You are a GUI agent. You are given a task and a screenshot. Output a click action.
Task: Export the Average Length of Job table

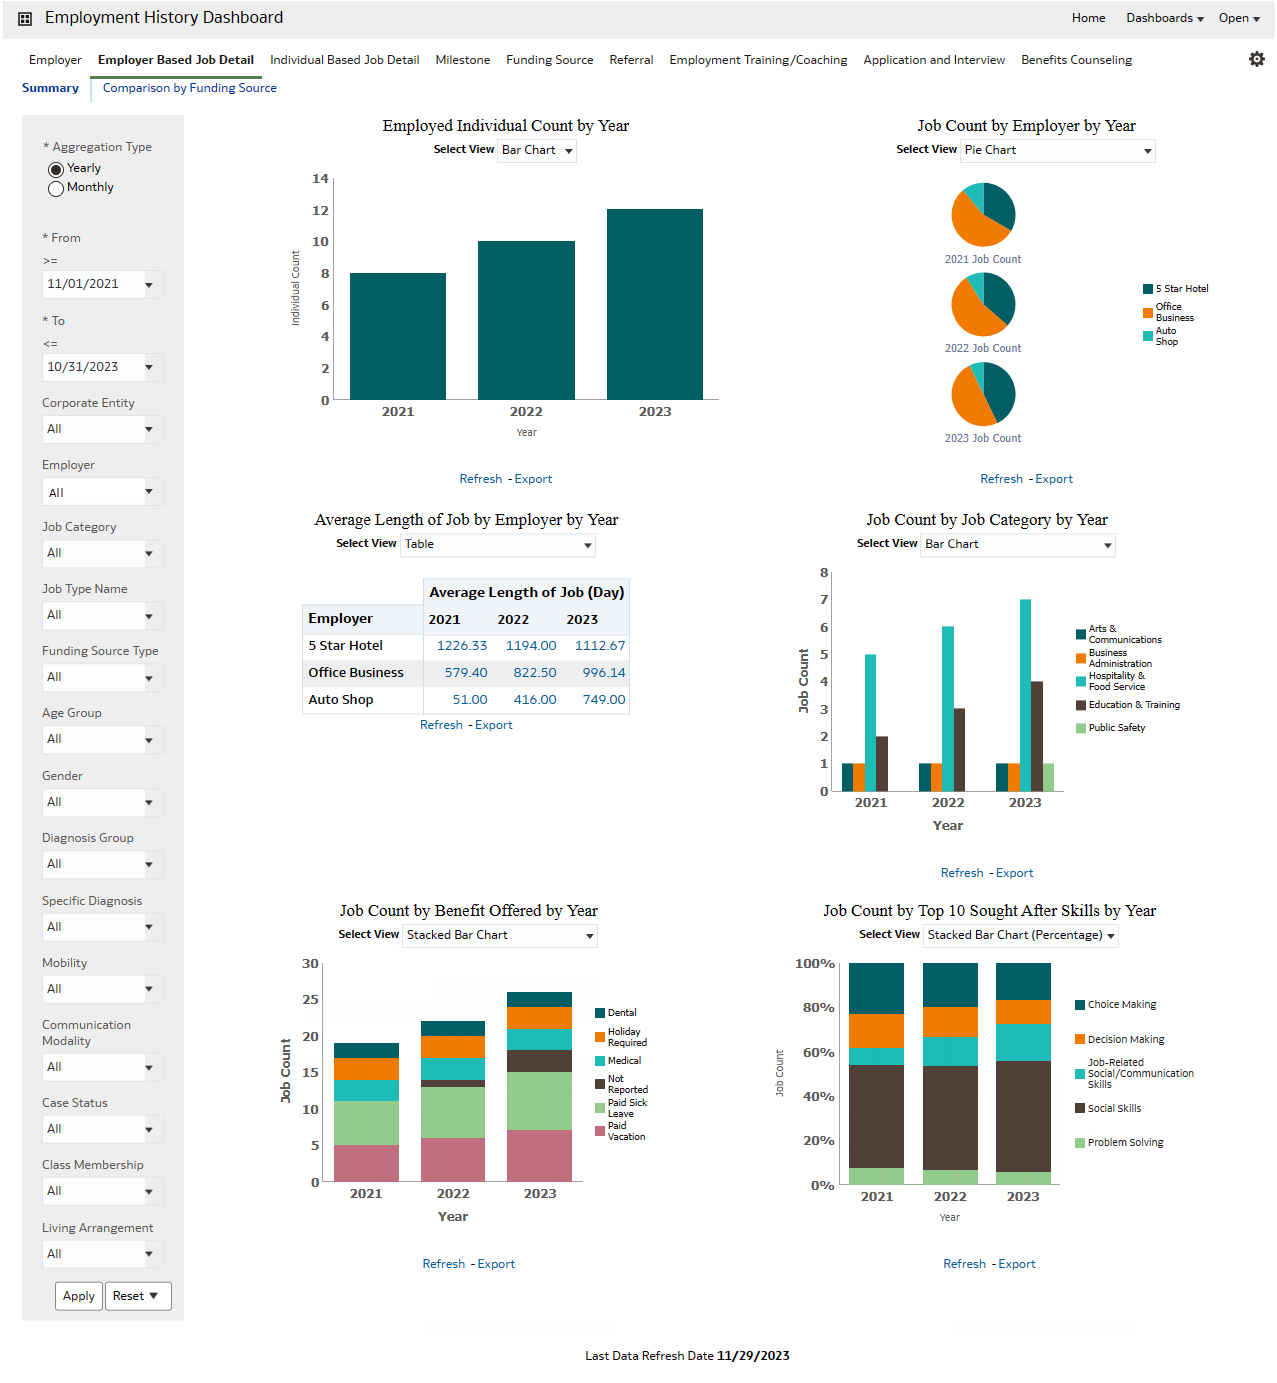494,724
